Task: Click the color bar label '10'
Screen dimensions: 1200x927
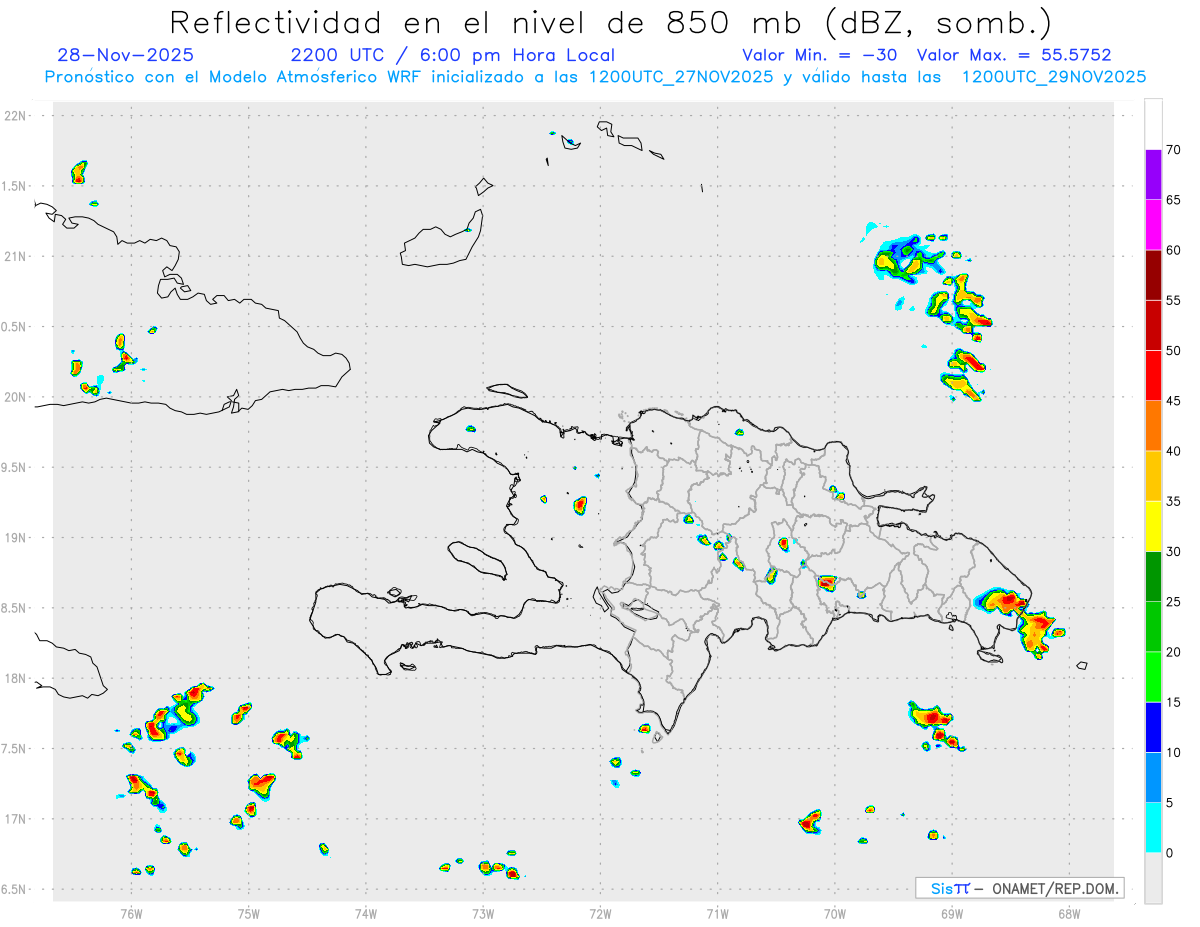Action: [1174, 752]
